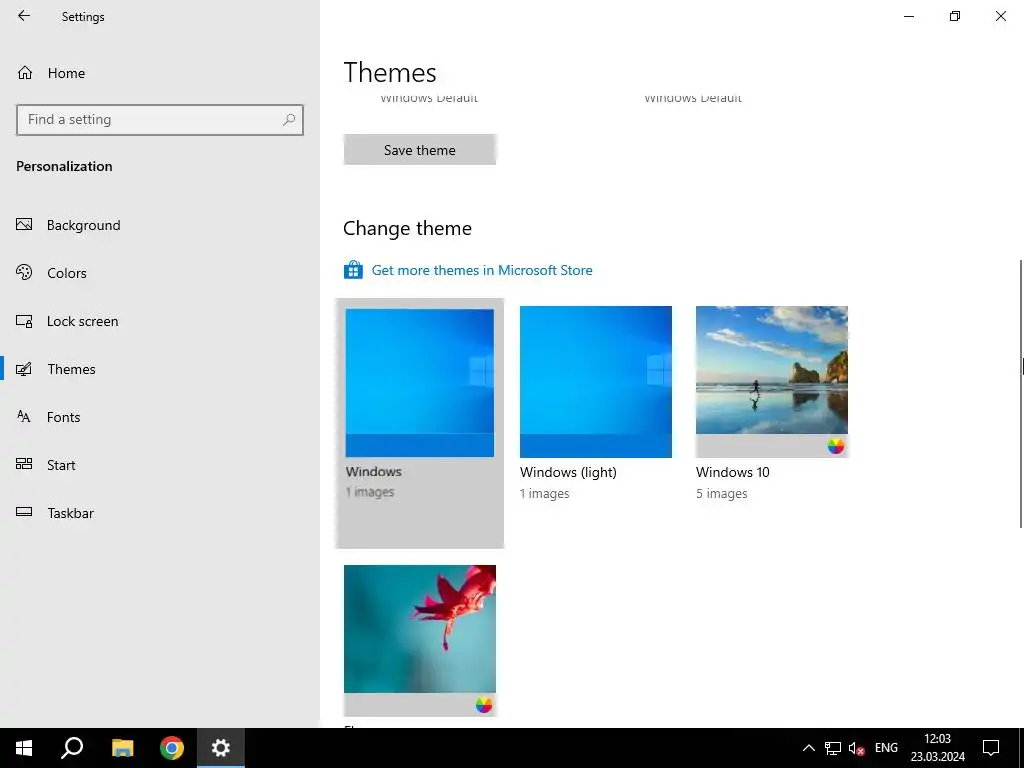
Task: Open Get more themes in Microsoft Store
Action: pyautogui.click(x=482, y=270)
